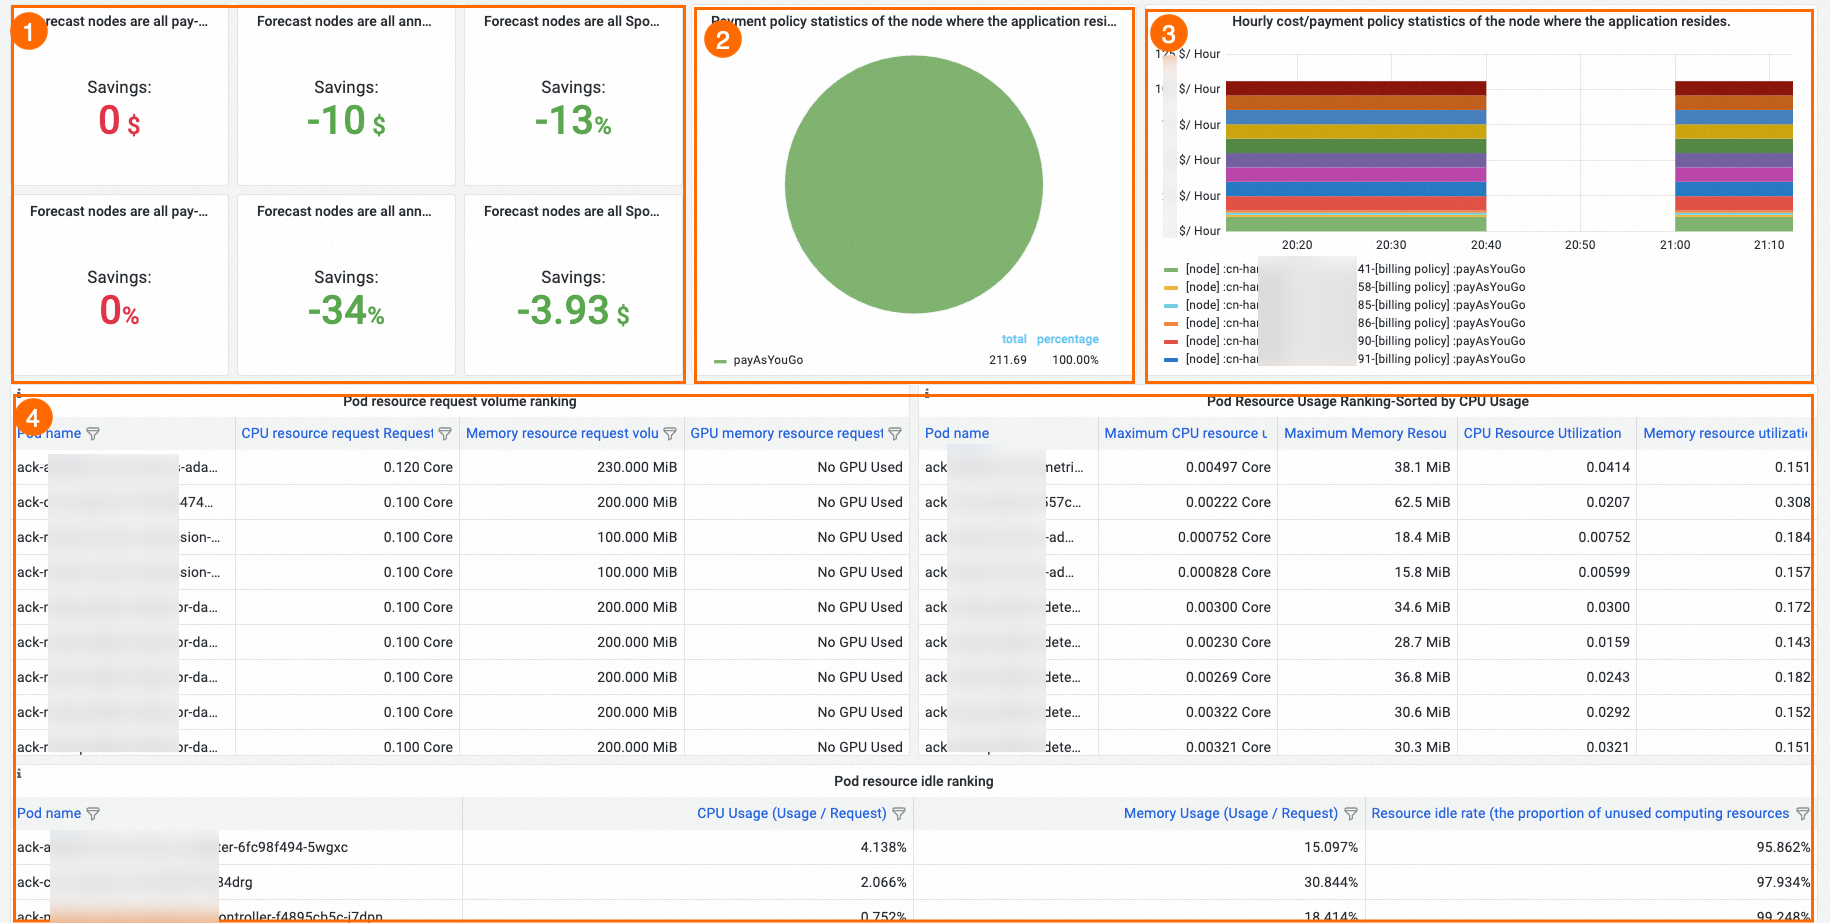The height and width of the screenshot is (923, 1830).
Task: Click the 211.69 total value in pie legend
Action: tap(1008, 360)
